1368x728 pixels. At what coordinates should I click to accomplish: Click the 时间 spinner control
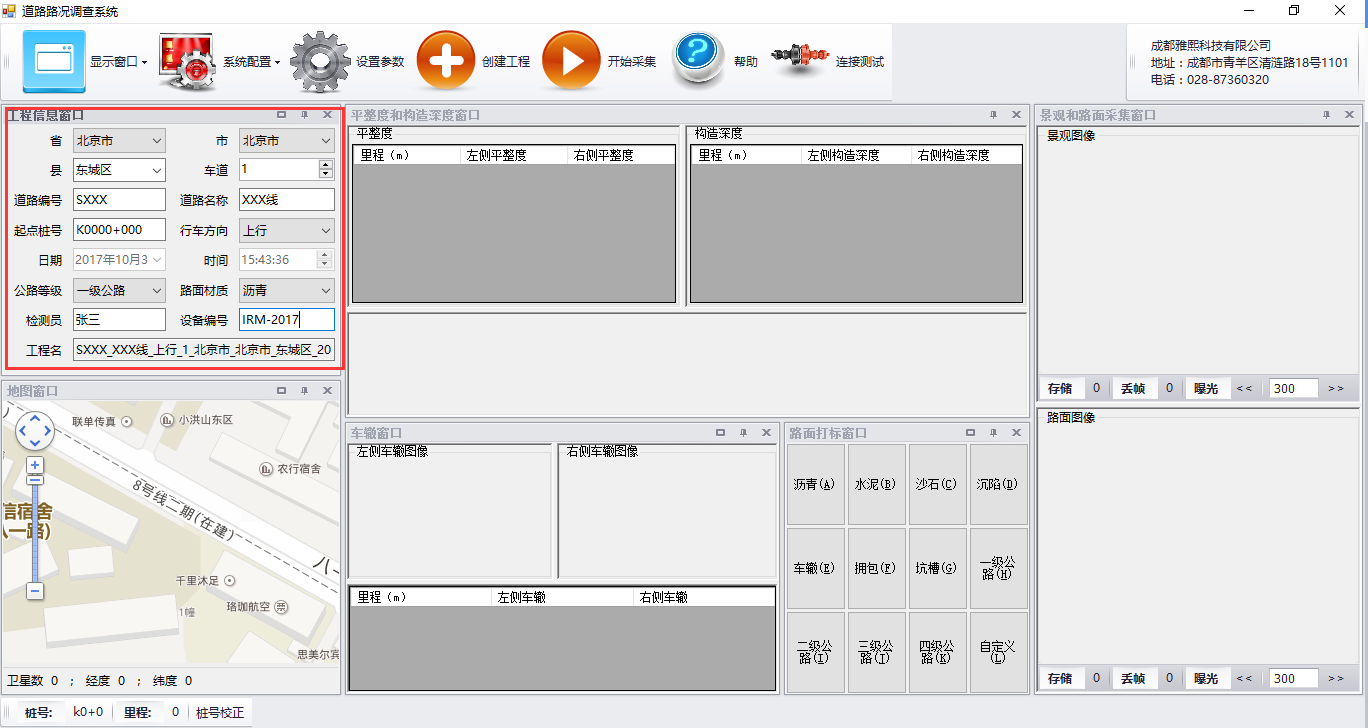click(325, 260)
